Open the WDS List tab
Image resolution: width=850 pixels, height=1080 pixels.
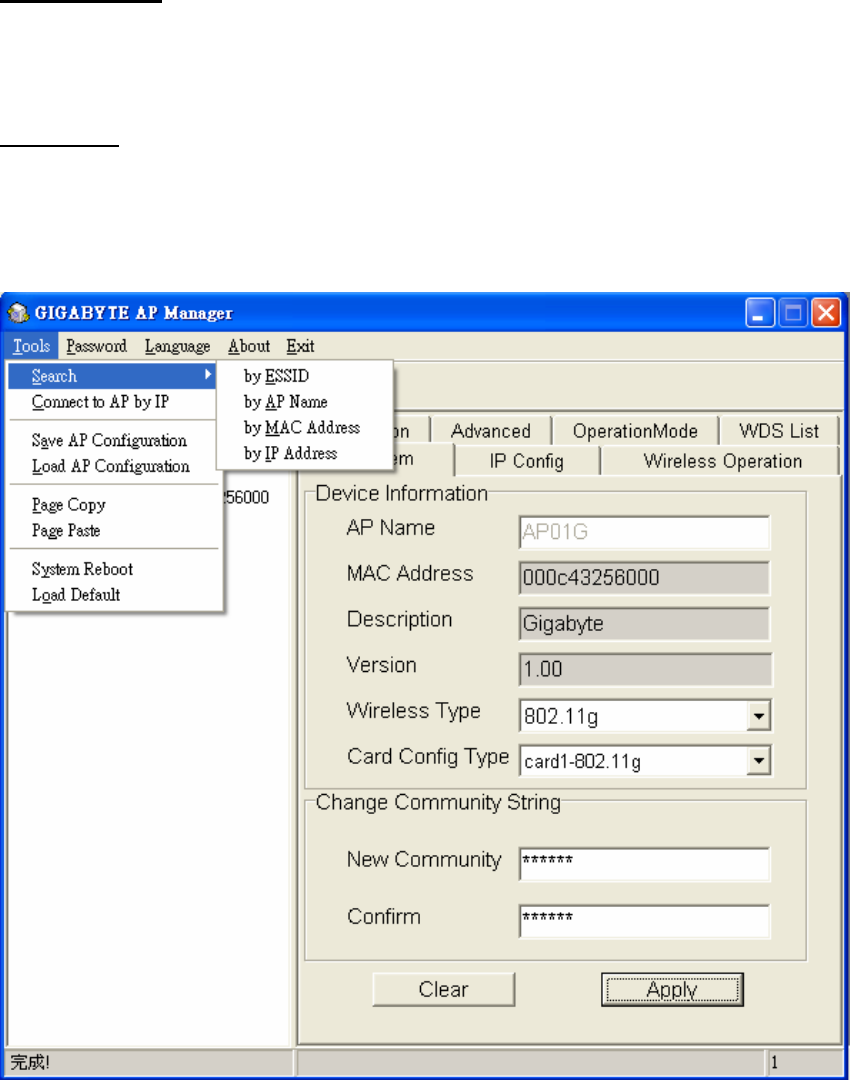pos(779,431)
